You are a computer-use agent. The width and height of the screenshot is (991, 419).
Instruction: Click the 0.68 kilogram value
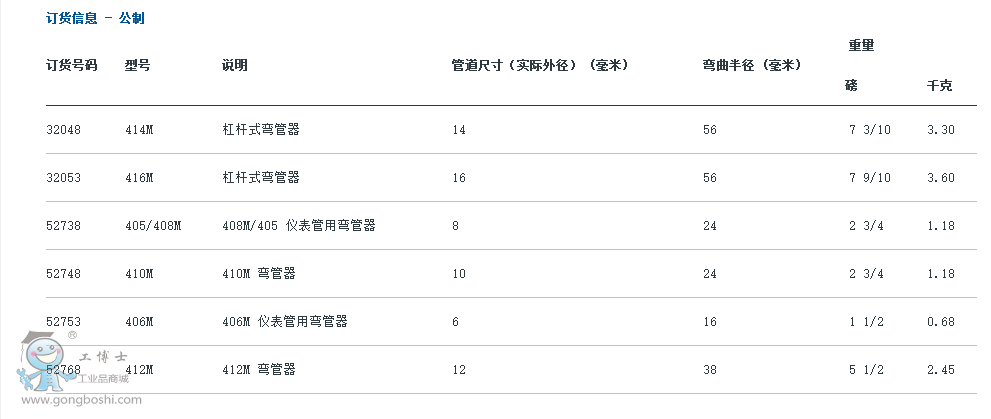941,322
